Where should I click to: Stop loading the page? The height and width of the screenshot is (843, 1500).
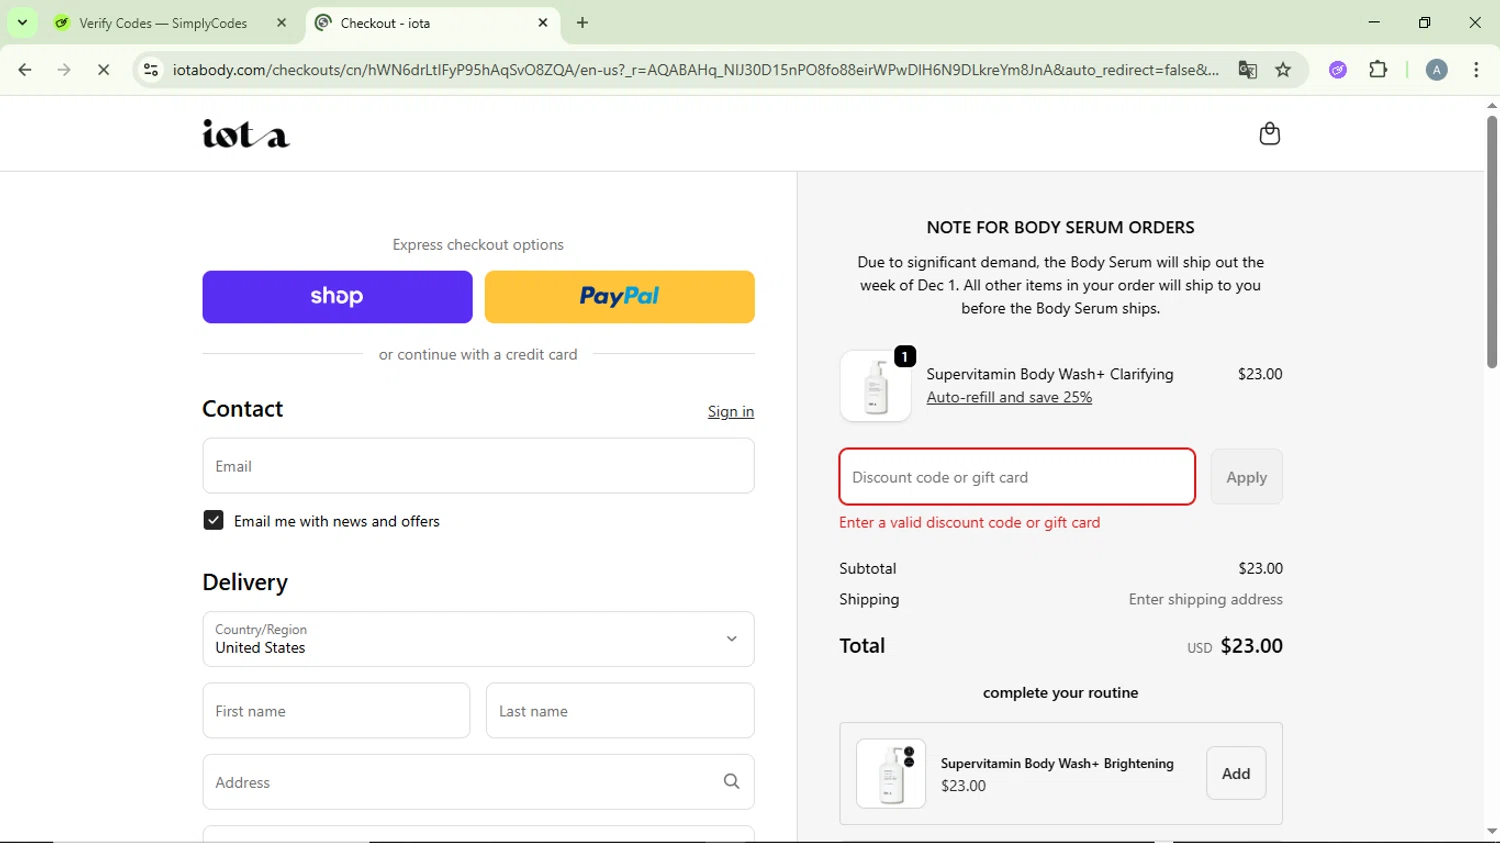click(103, 70)
